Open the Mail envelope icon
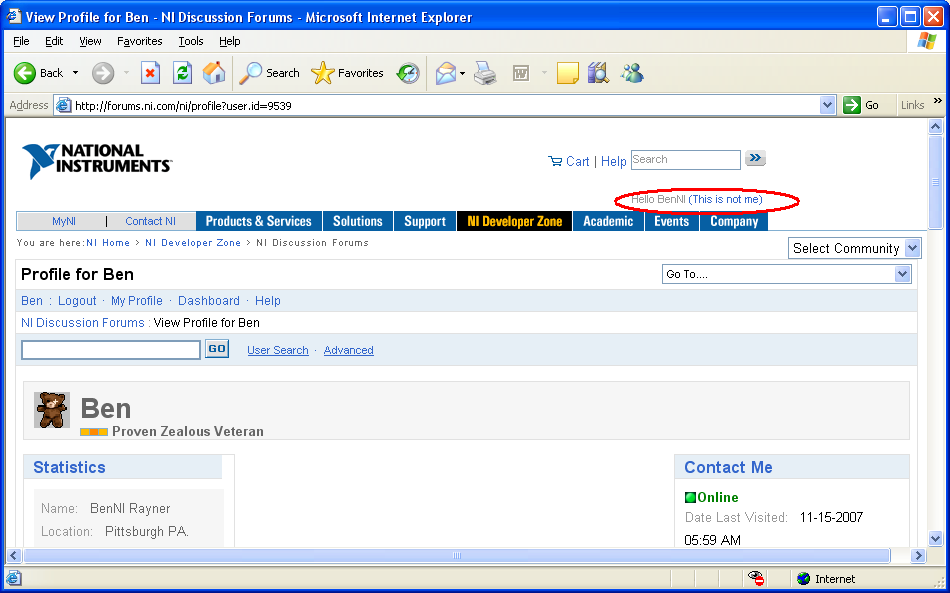 [x=446, y=73]
